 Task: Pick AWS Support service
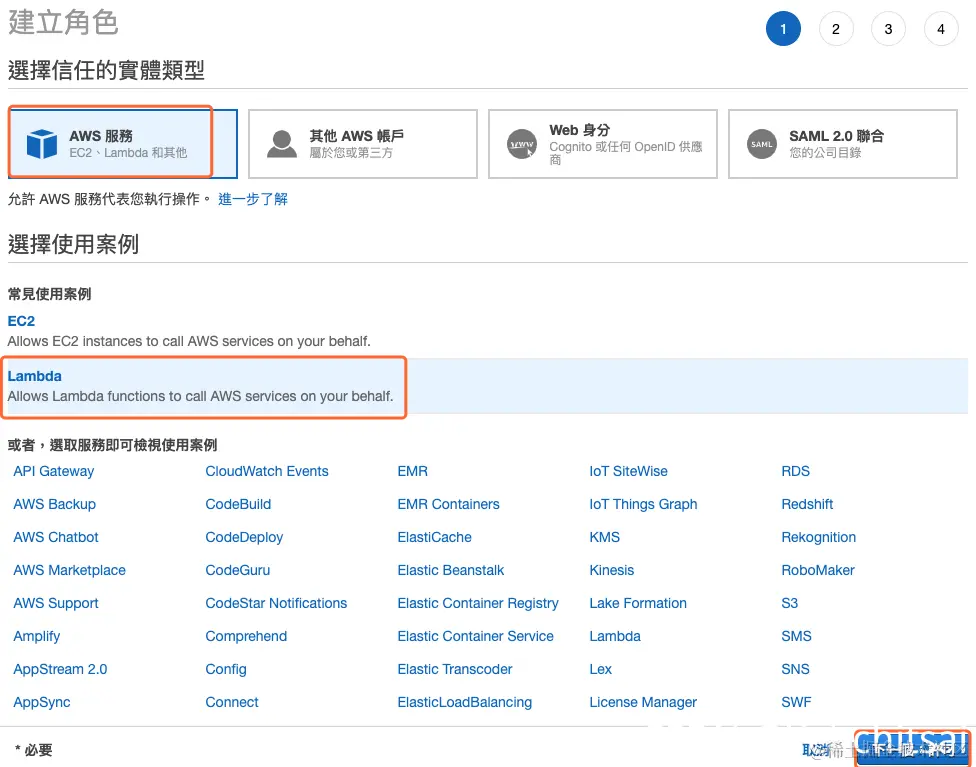56,603
